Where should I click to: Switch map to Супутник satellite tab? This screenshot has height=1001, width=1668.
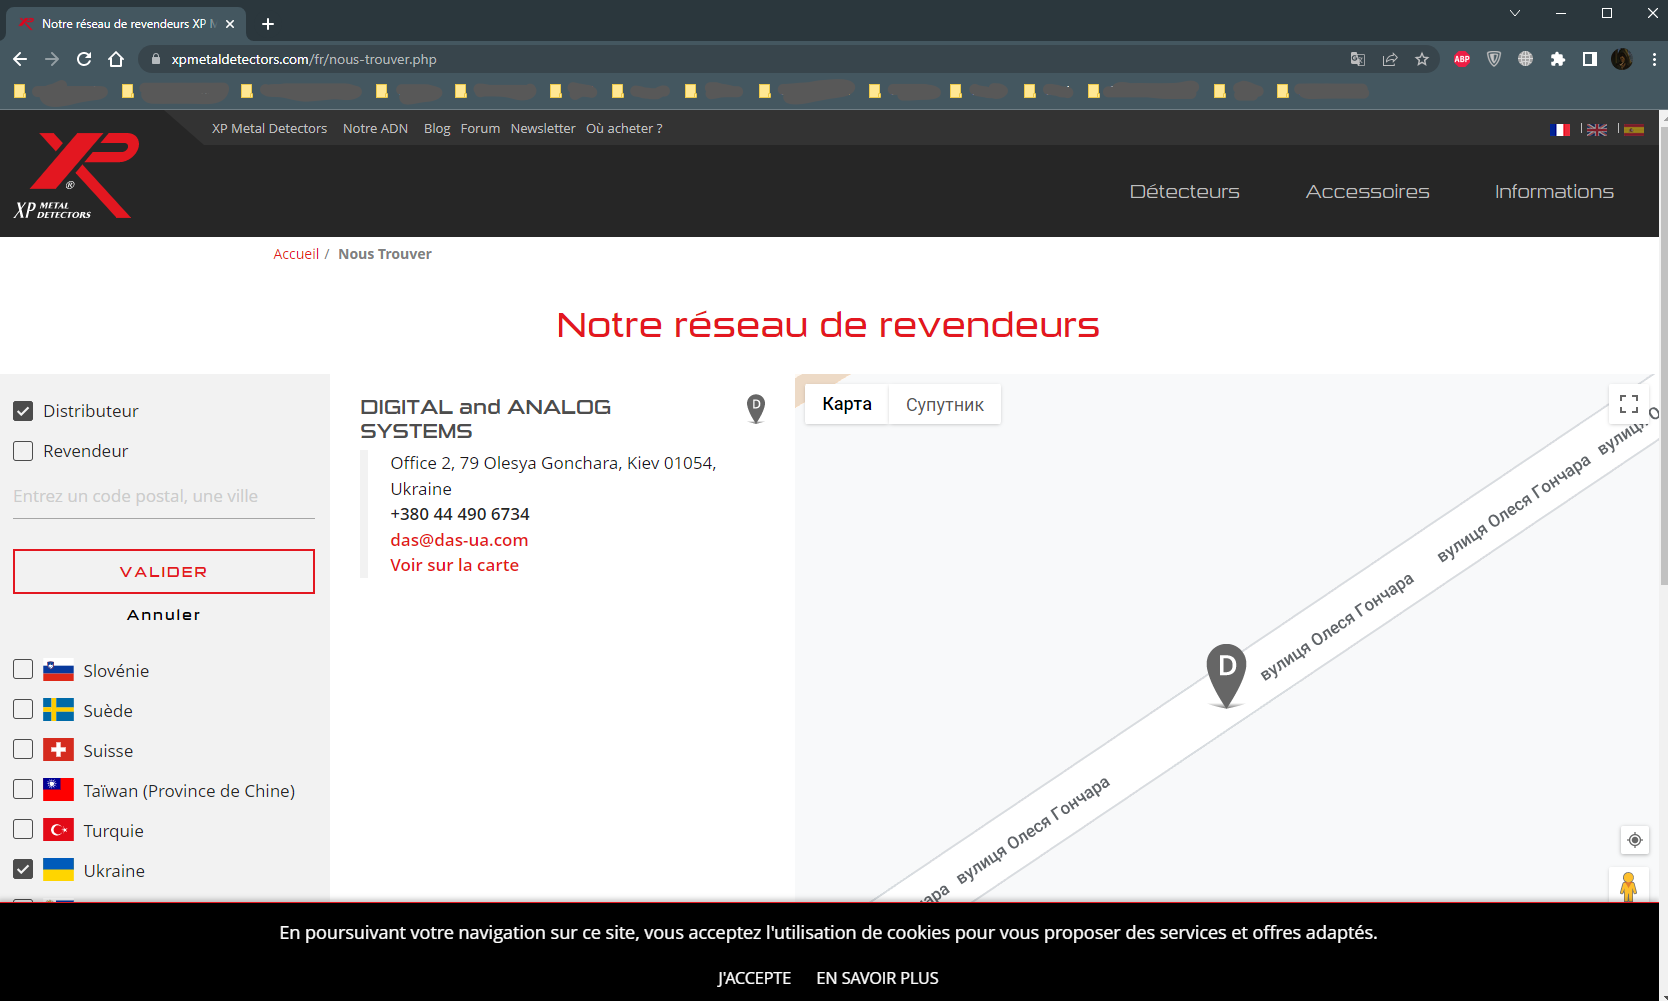click(944, 404)
